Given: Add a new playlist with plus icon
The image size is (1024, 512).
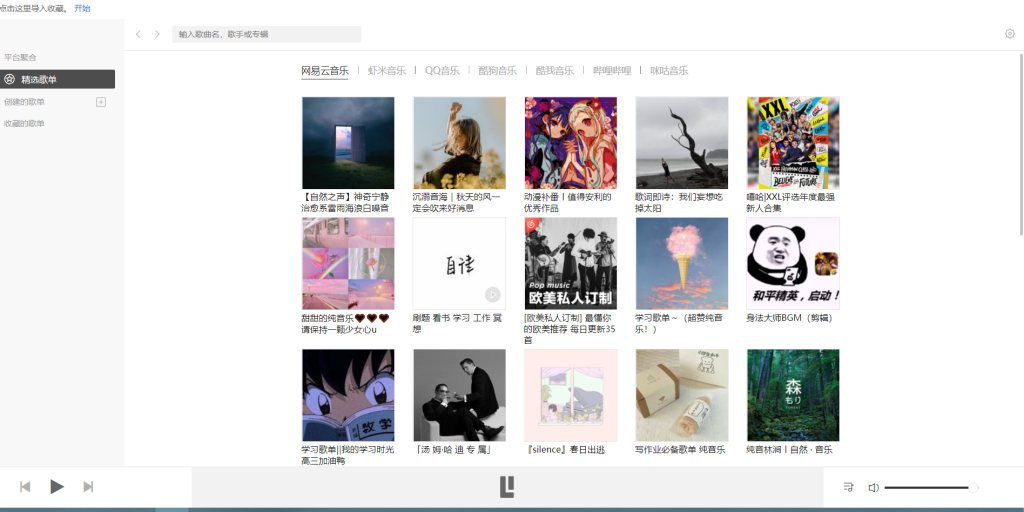Looking at the screenshot, I should (x=101, y=102).
